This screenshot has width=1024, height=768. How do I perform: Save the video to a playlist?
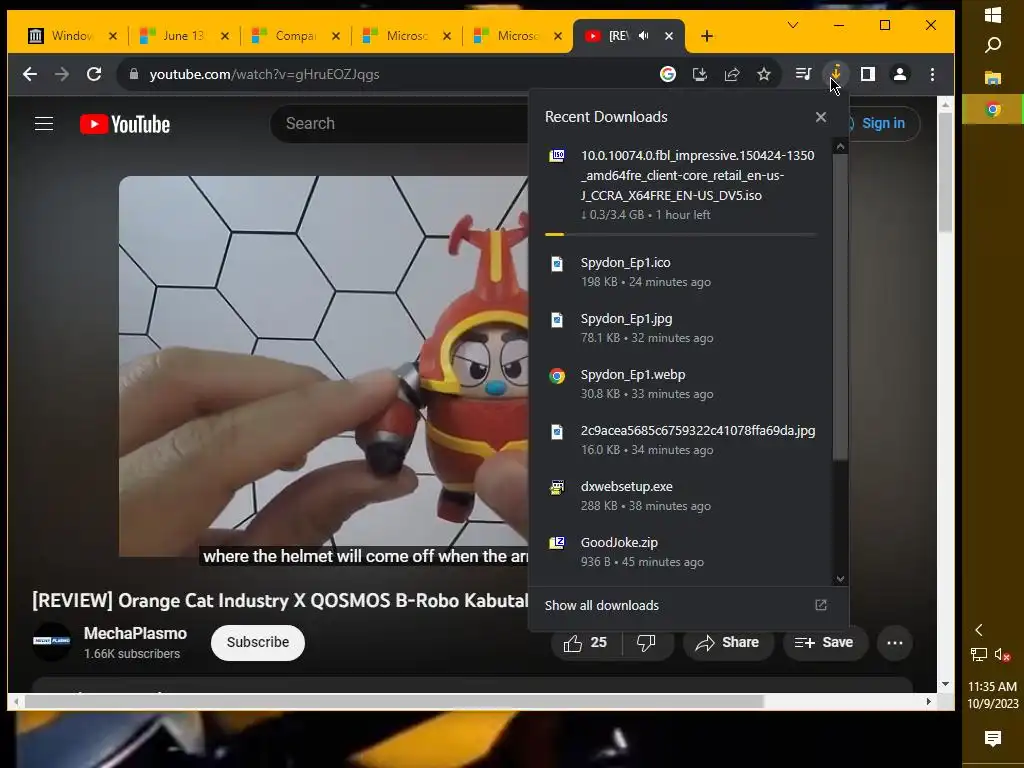[x=824, y=643]
